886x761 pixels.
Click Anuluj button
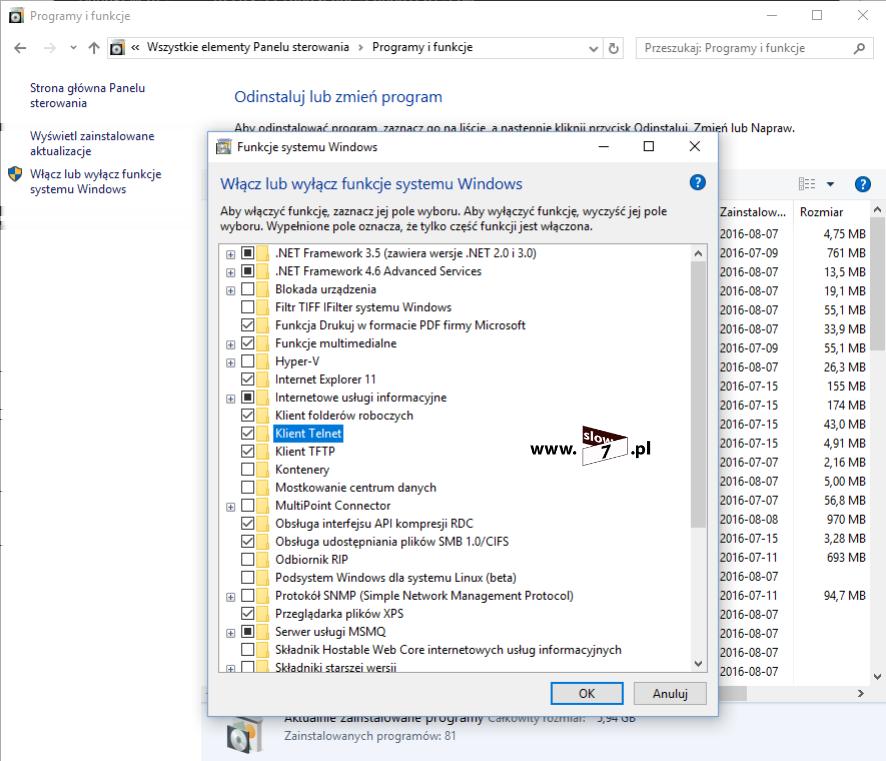670,693
